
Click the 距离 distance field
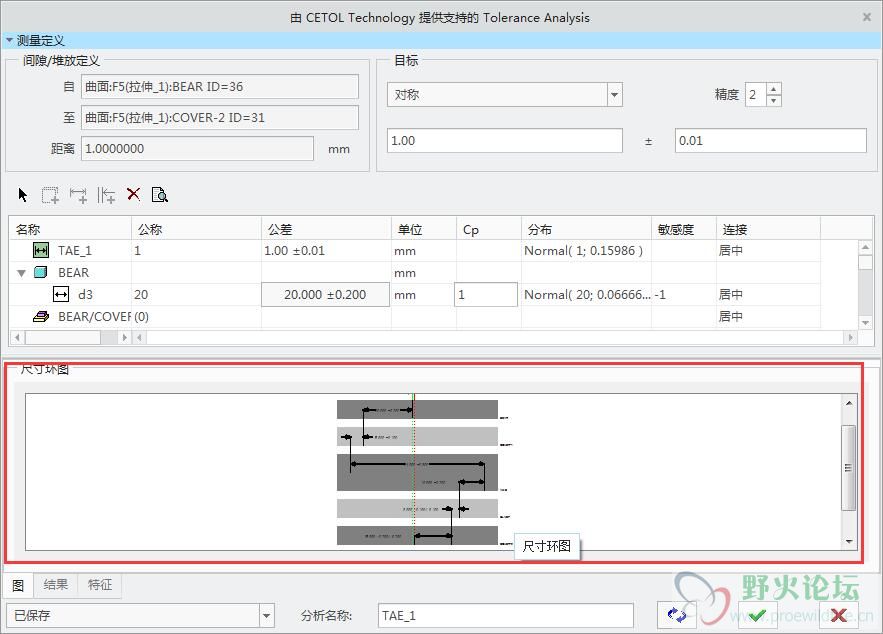point(197,149)
